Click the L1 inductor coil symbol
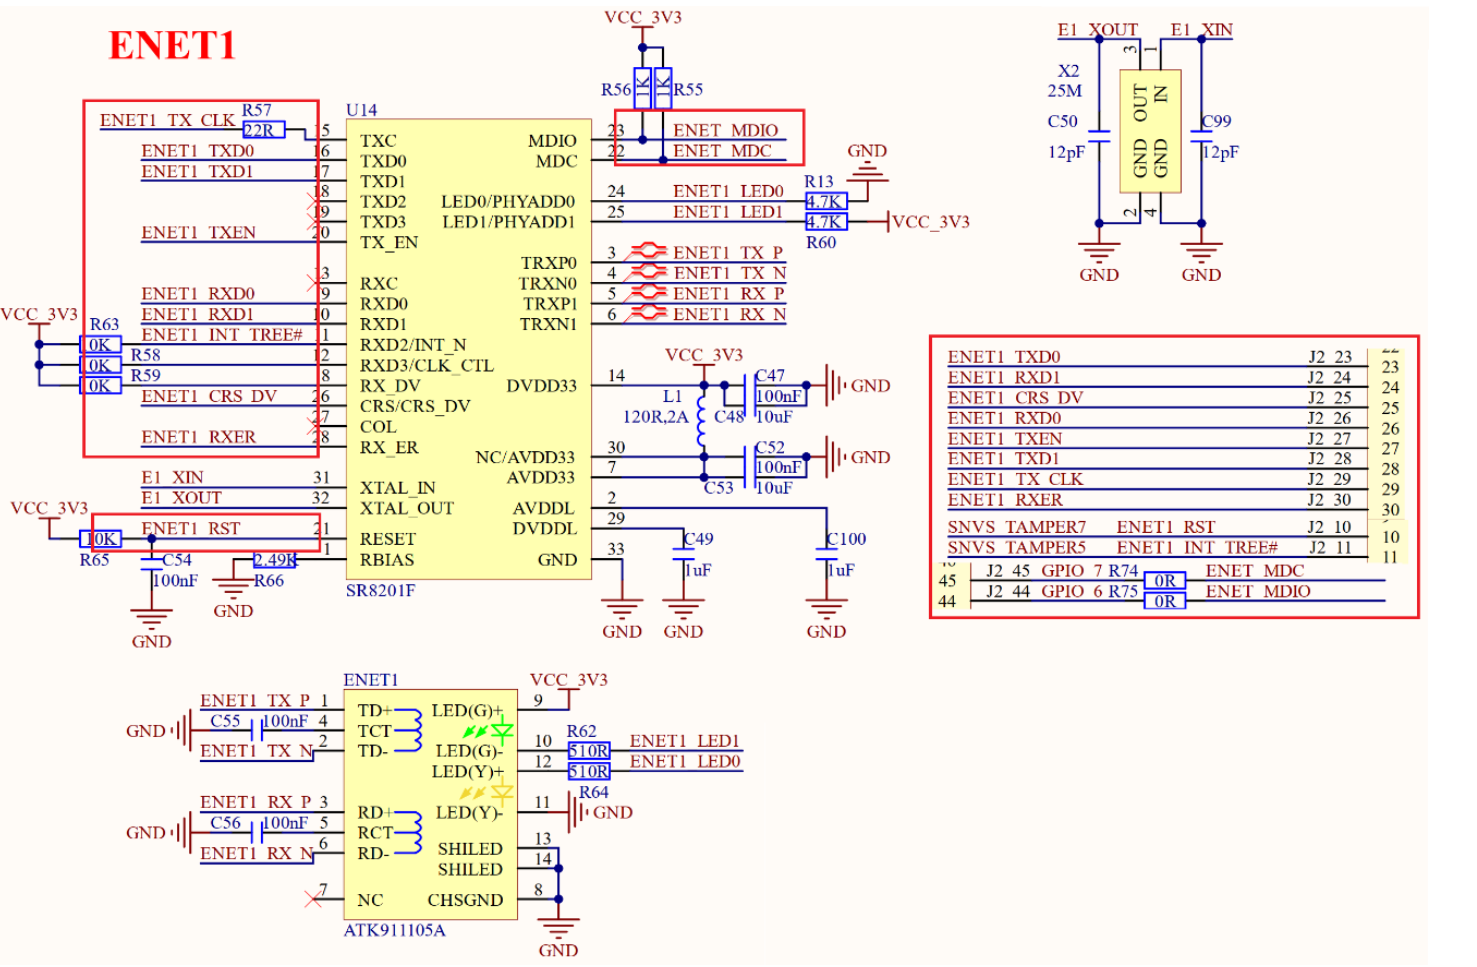 (703, 419)
